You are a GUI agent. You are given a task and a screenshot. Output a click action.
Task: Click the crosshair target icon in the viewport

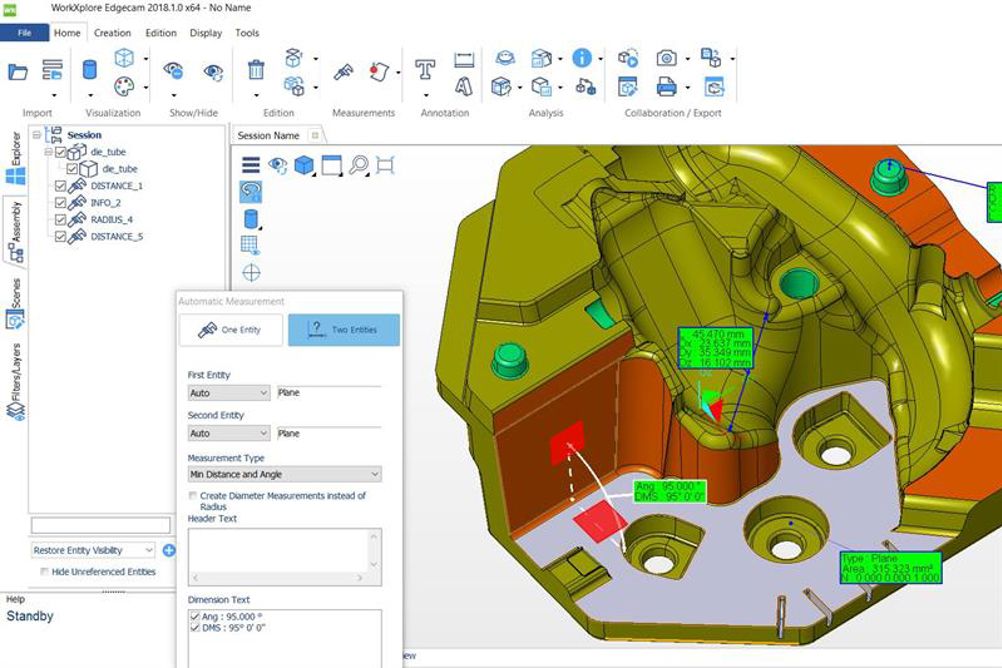(251, 273)
